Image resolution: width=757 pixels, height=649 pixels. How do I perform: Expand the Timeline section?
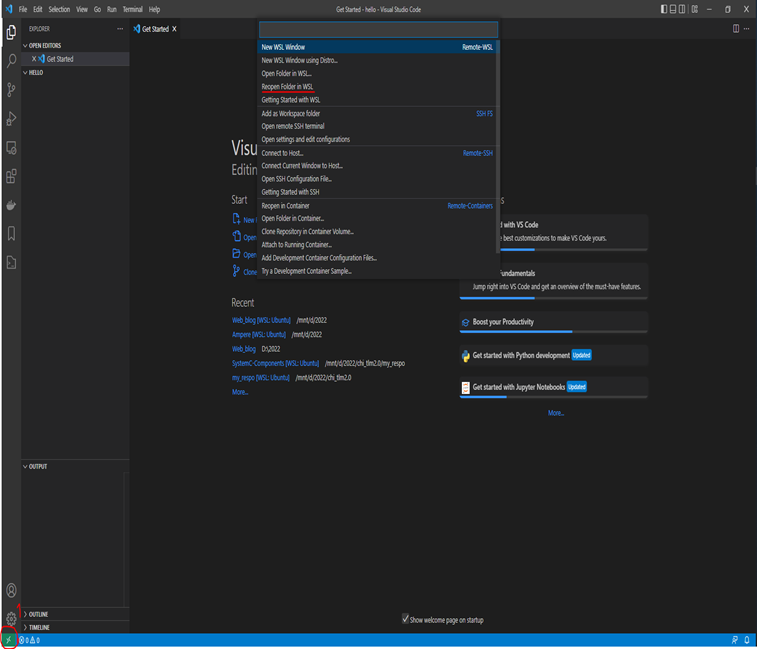coord(37,627)
